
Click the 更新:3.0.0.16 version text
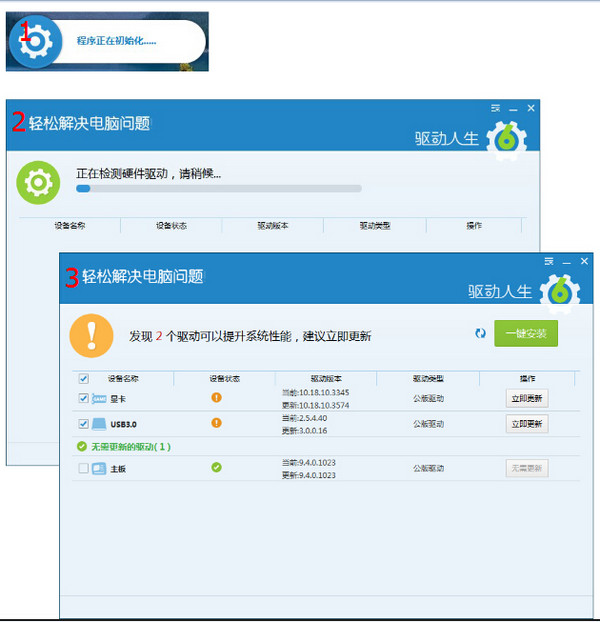305,430
